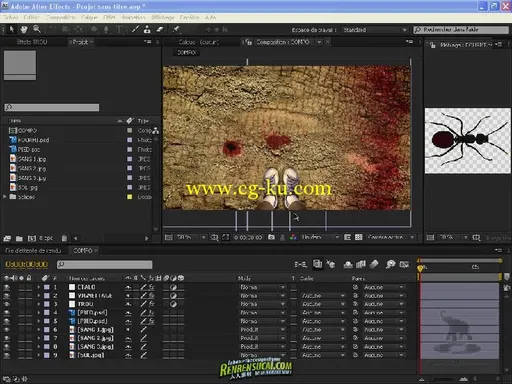Image resolution: width=512 pixels, height=384 pixels.
Task: Select the Eraser tool
Action: point(160,29)
